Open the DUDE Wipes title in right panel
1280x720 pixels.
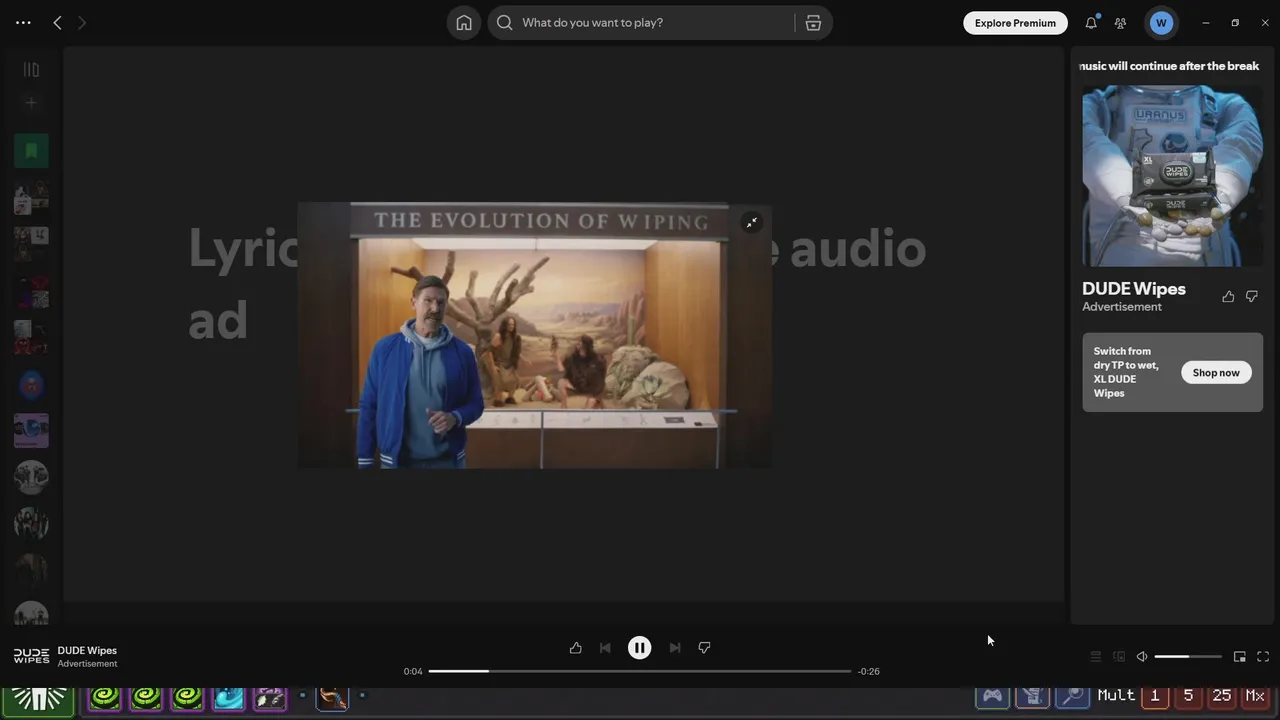pyautogui.click(x=1134, y=289)
